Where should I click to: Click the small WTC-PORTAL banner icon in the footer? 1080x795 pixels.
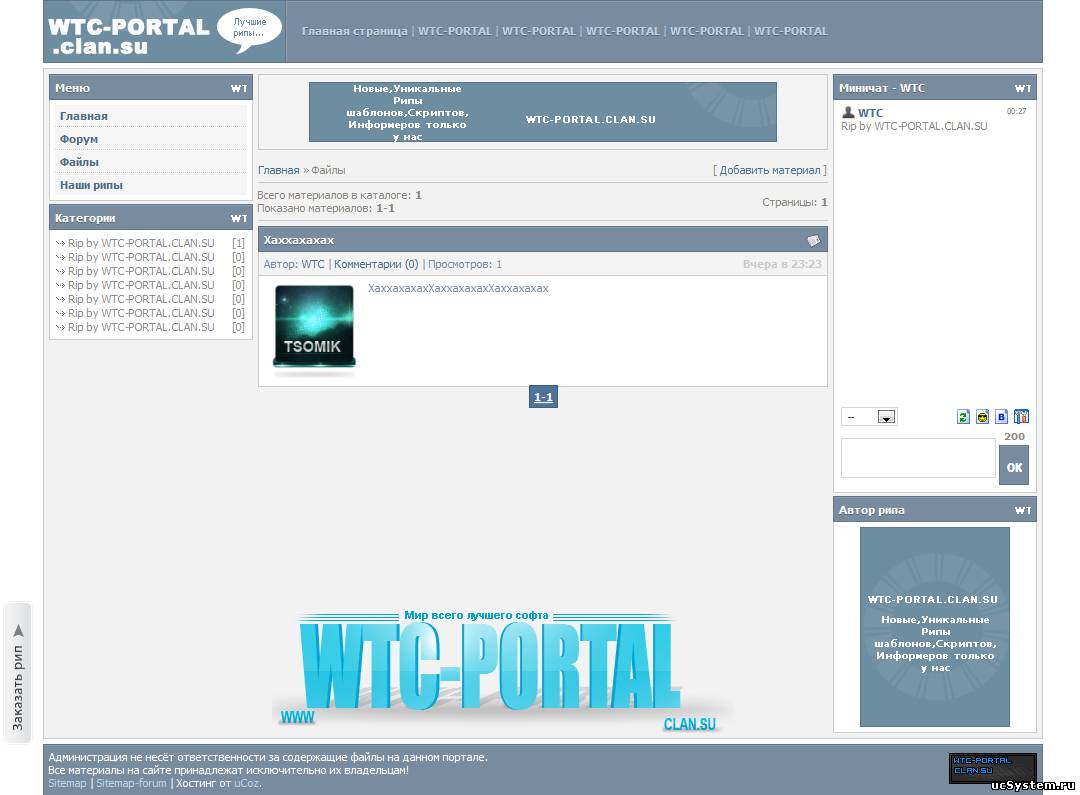click(992, 768)
